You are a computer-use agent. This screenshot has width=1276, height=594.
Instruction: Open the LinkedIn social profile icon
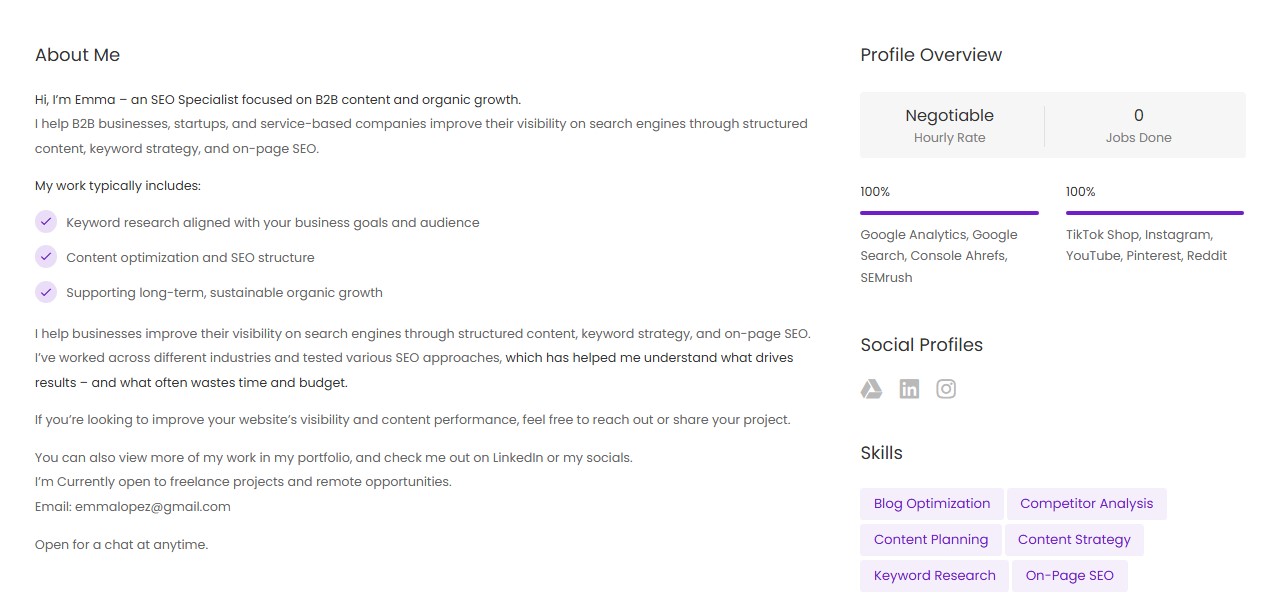click(909, 389)
